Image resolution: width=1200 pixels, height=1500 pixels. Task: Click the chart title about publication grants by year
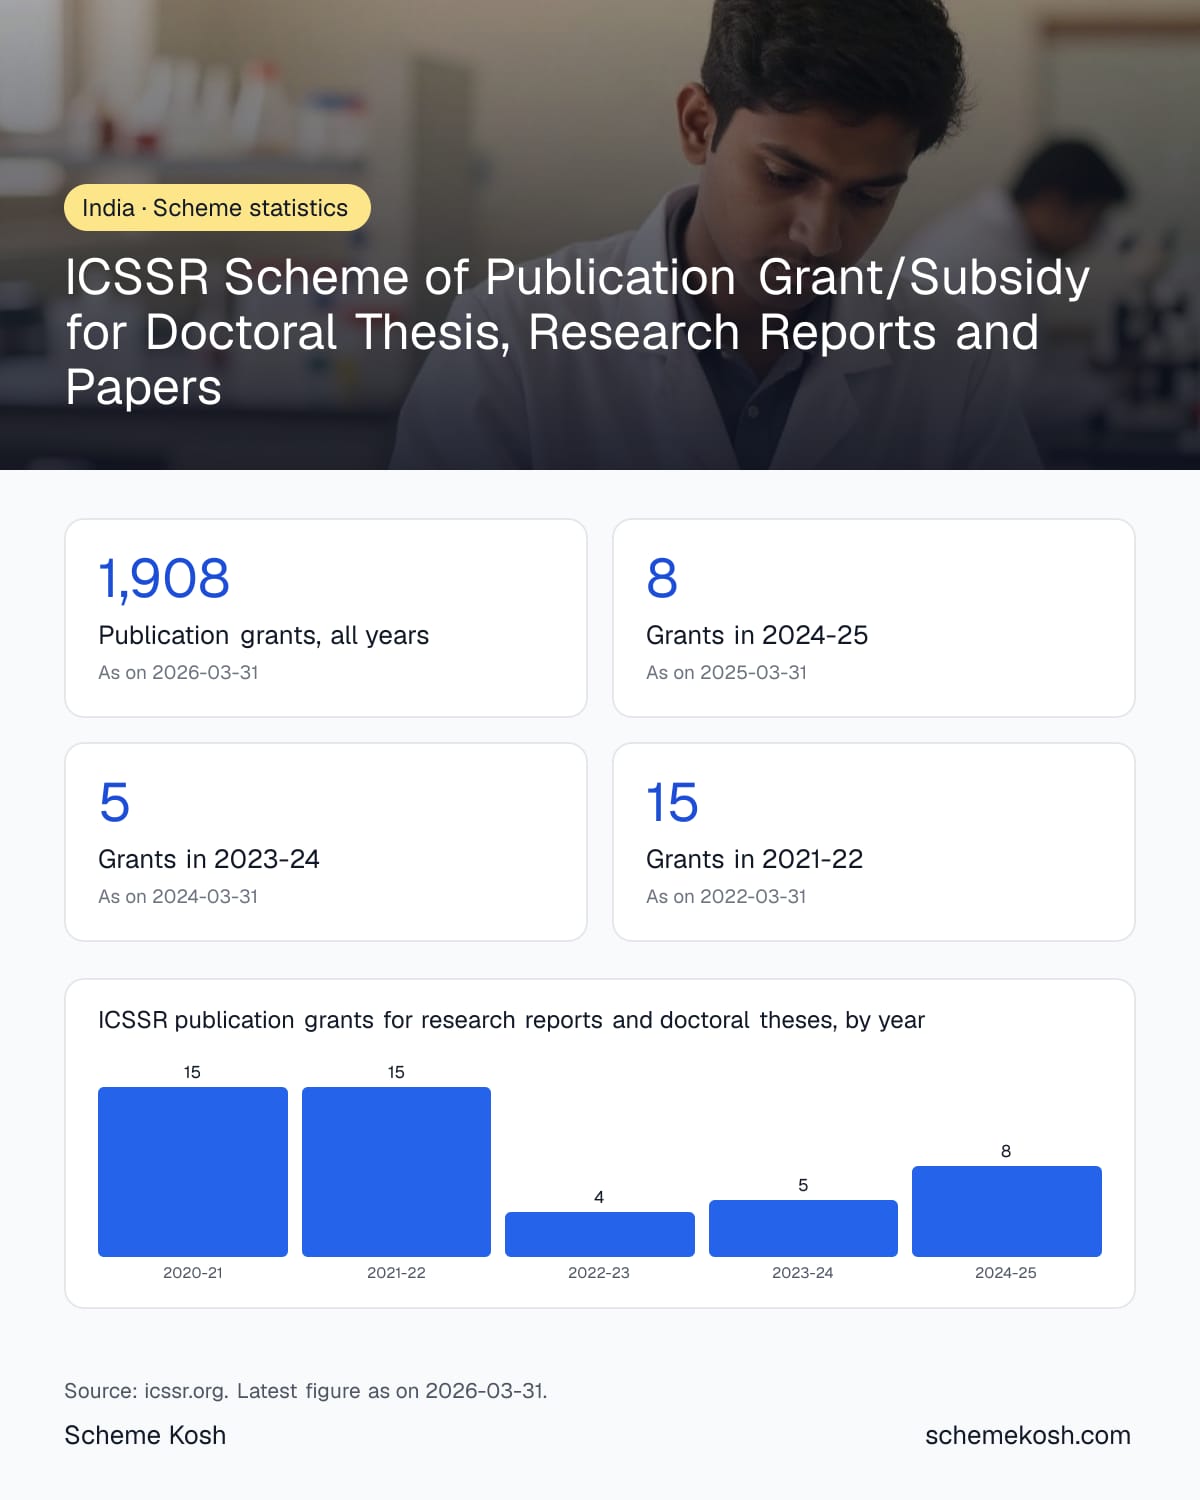(x=511, y=1020)
